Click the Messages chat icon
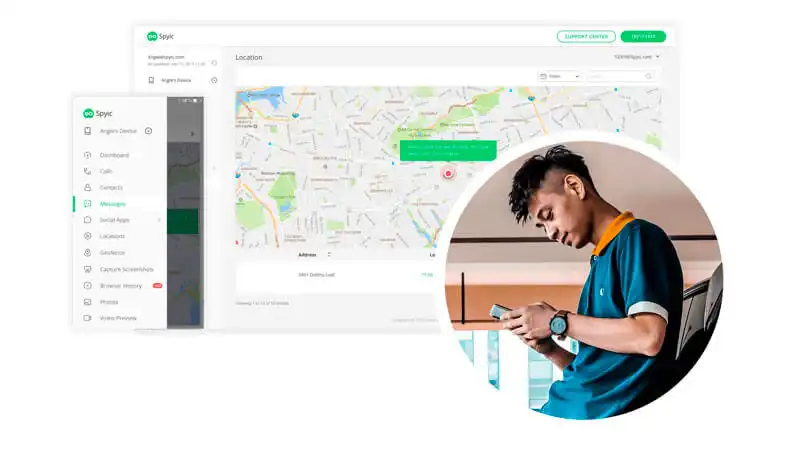This screenshot has width=800, height=450. tap(88, 204)
